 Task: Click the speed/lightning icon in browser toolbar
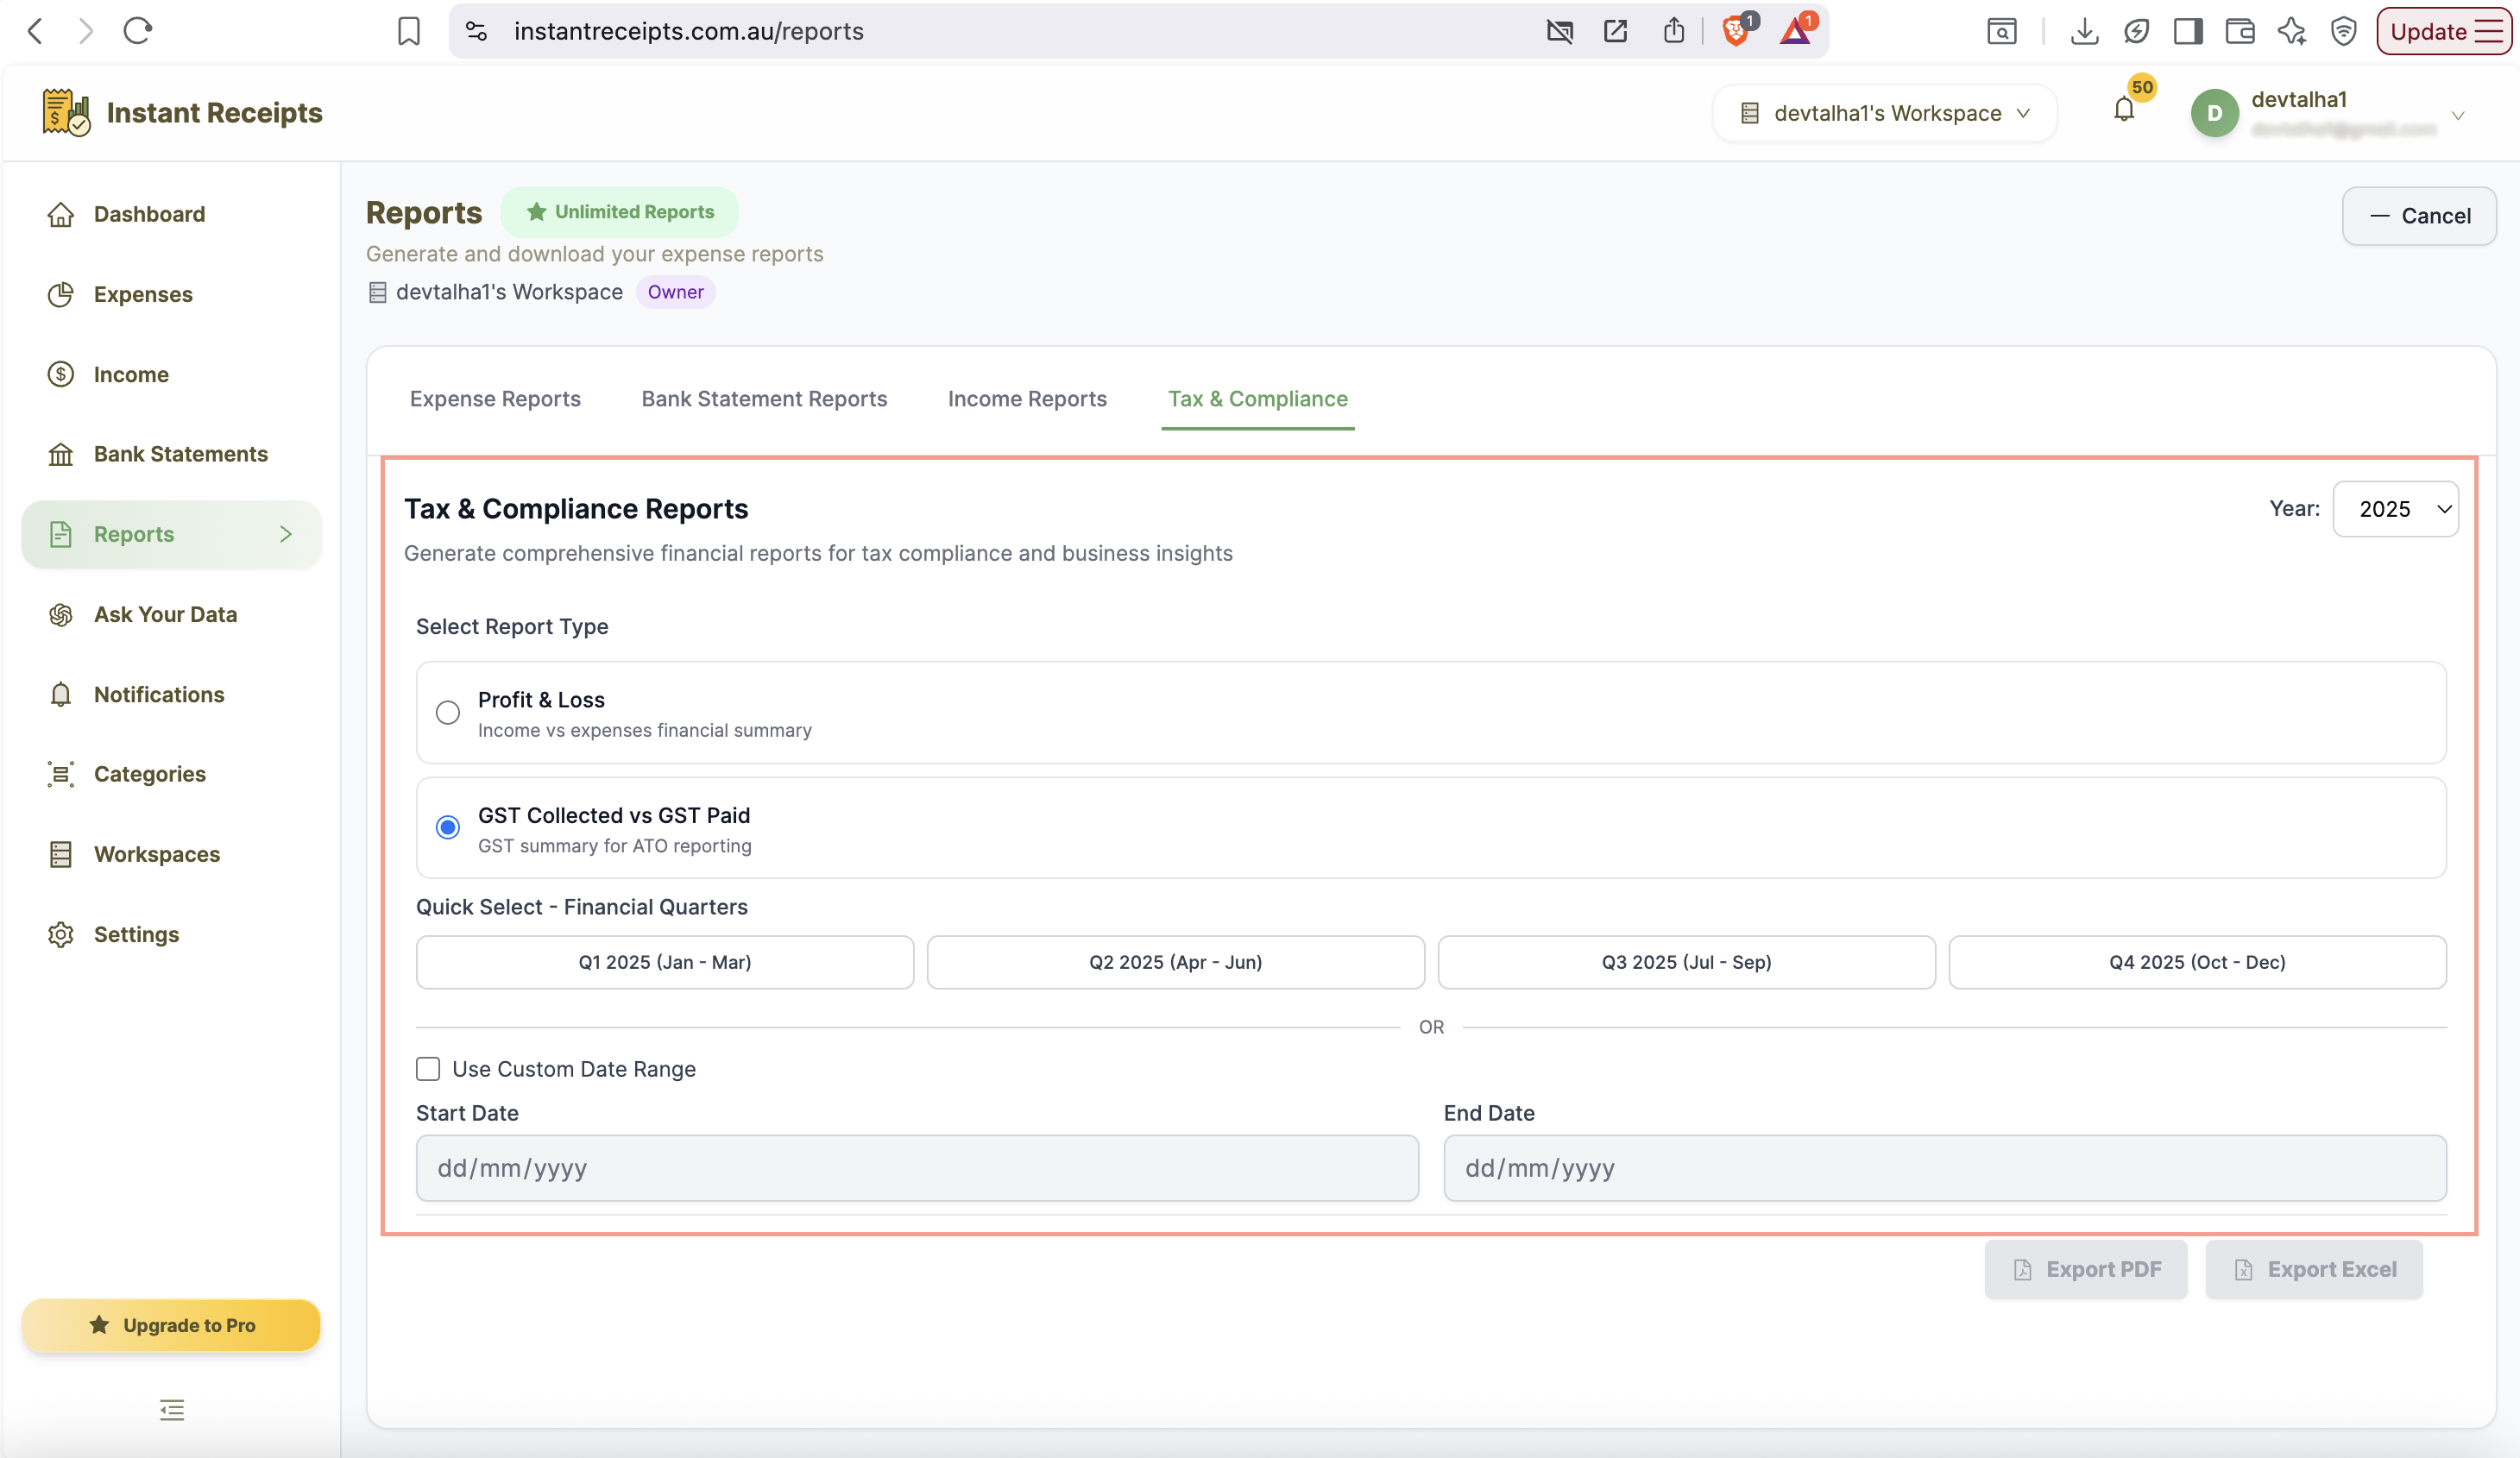tap(2136, 31)
